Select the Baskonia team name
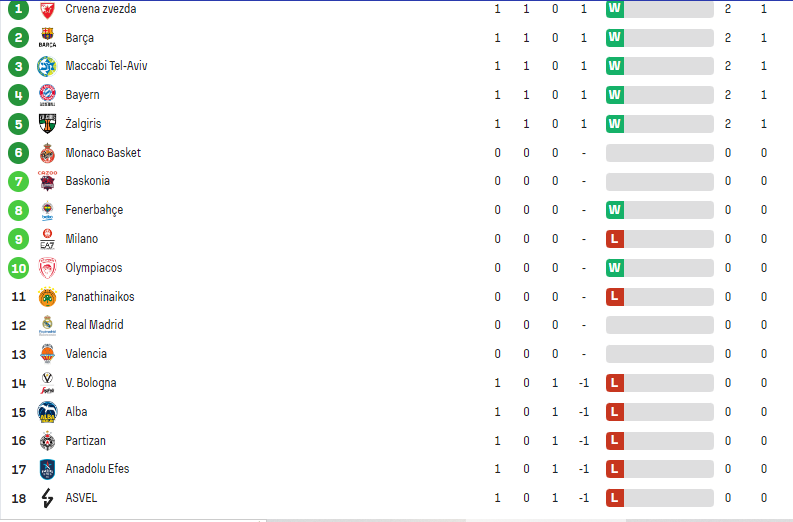This screenshot has height=522, width=793. 87,181
